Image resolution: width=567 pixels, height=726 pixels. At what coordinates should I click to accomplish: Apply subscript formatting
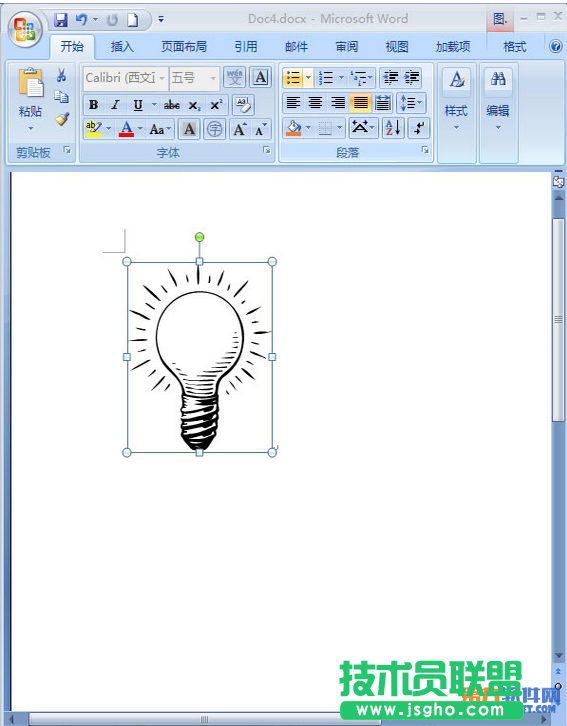(x=194, y=105)
